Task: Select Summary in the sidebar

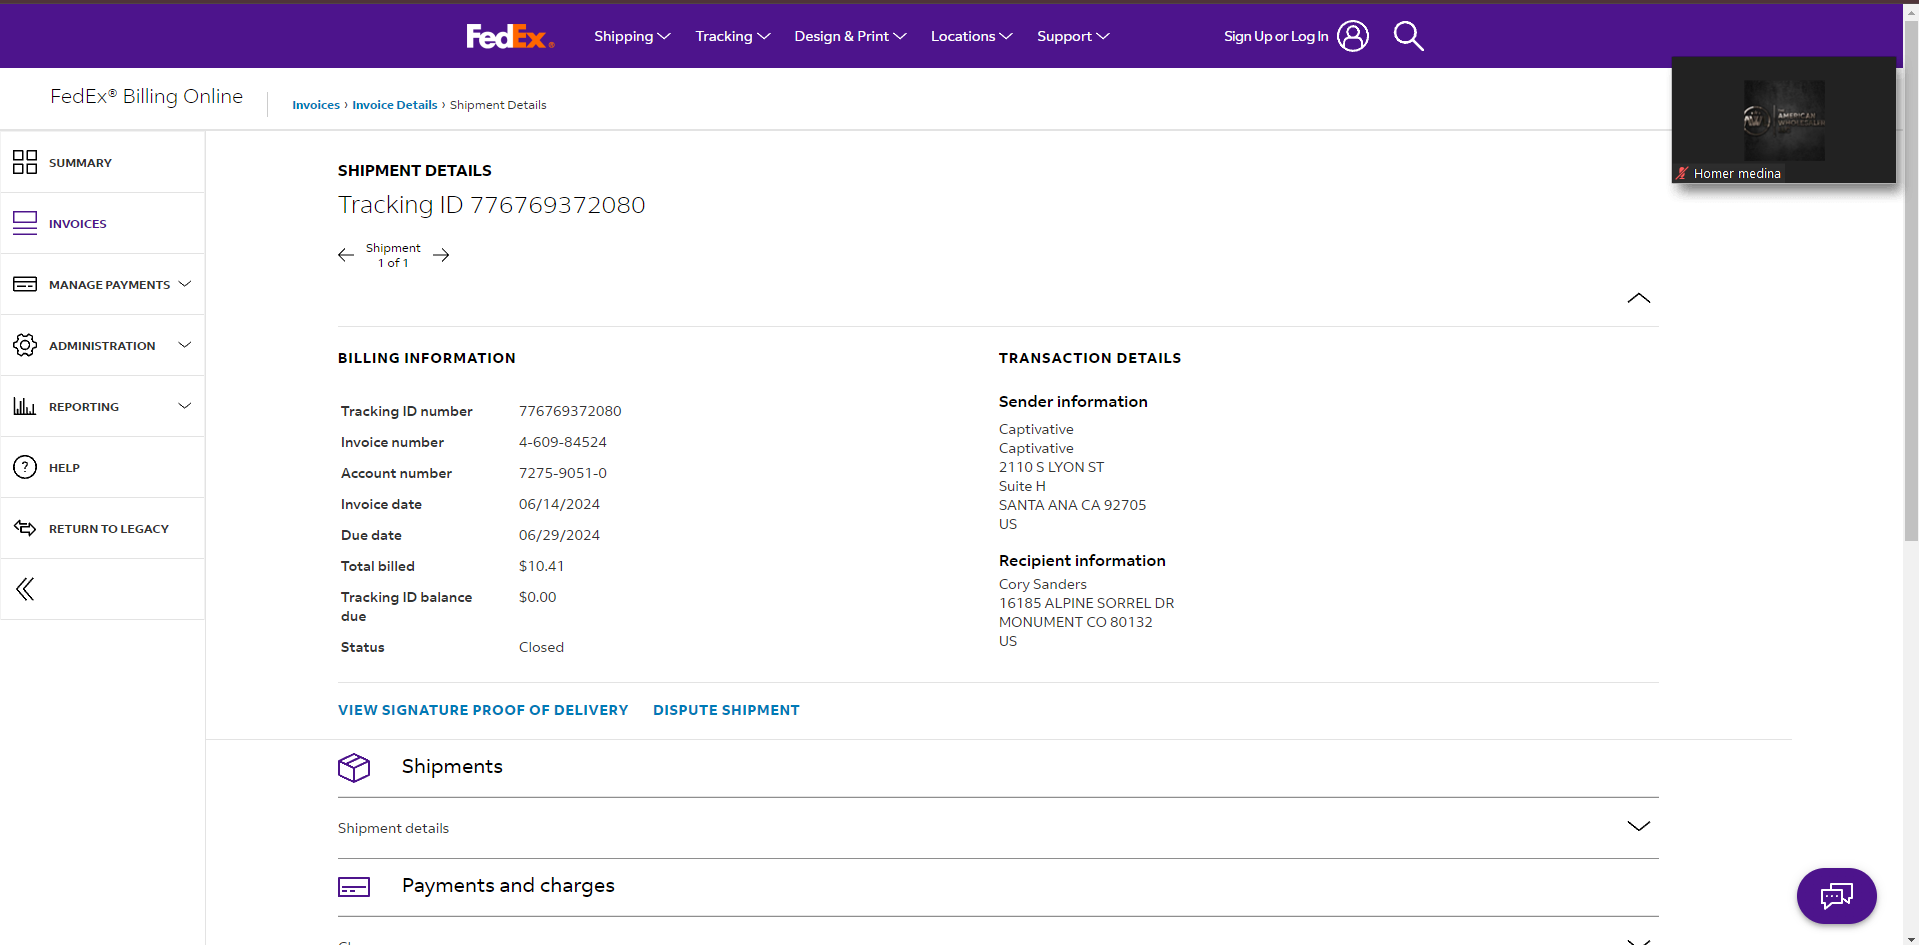Action: tap(102, 162)
